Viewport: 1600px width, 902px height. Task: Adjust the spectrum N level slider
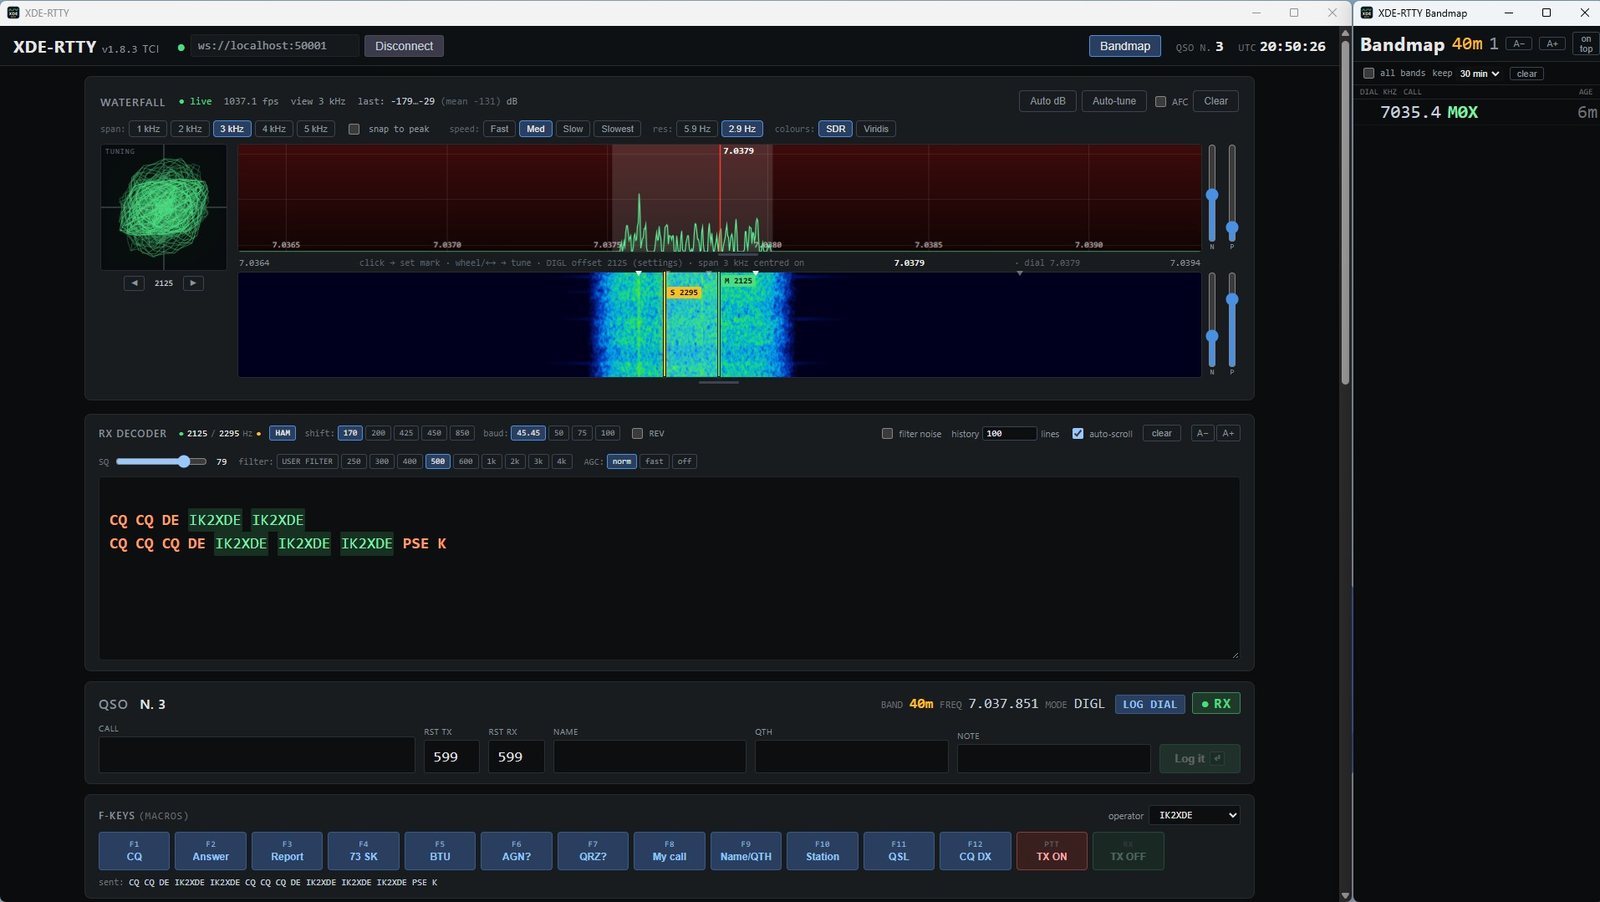[1212, 195]
